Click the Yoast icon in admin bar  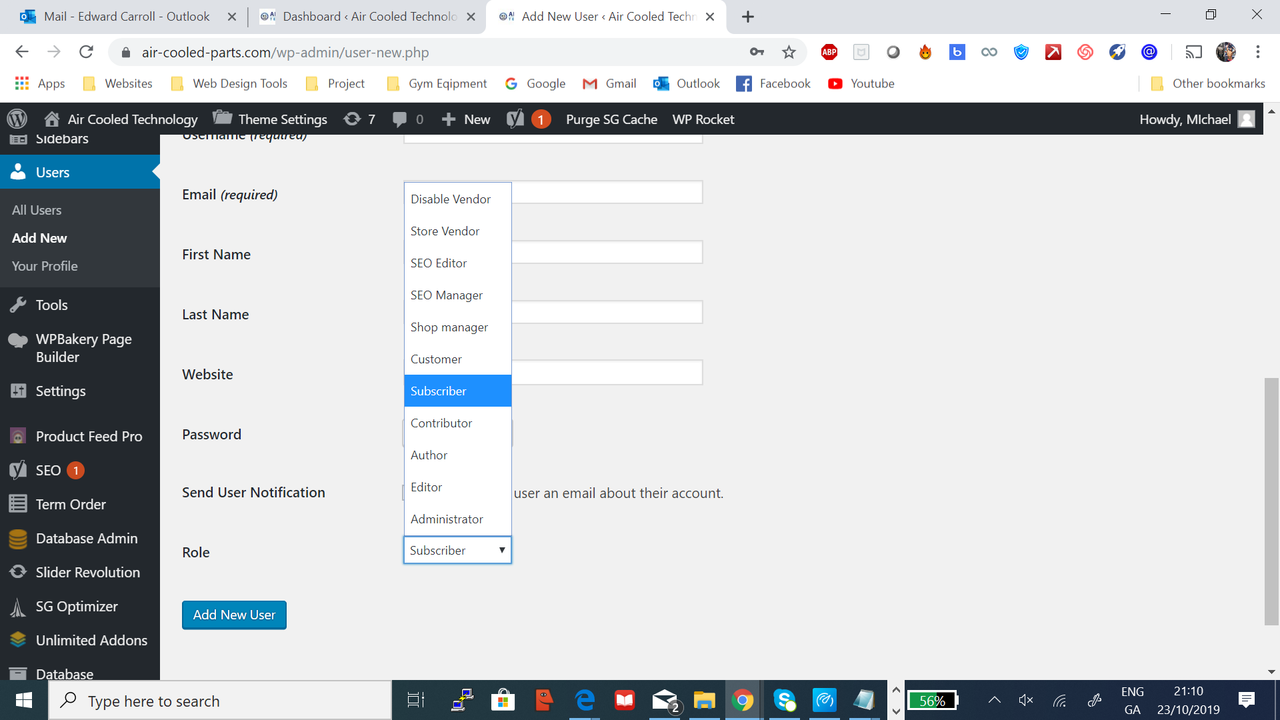coord(516,119)
